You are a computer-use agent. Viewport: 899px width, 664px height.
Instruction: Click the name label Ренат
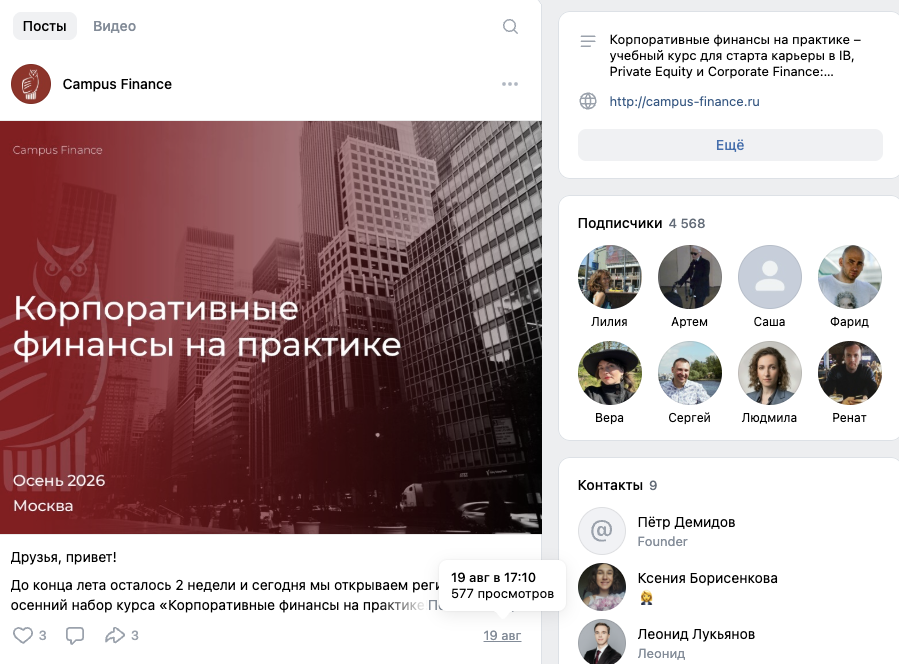point(849,417)
